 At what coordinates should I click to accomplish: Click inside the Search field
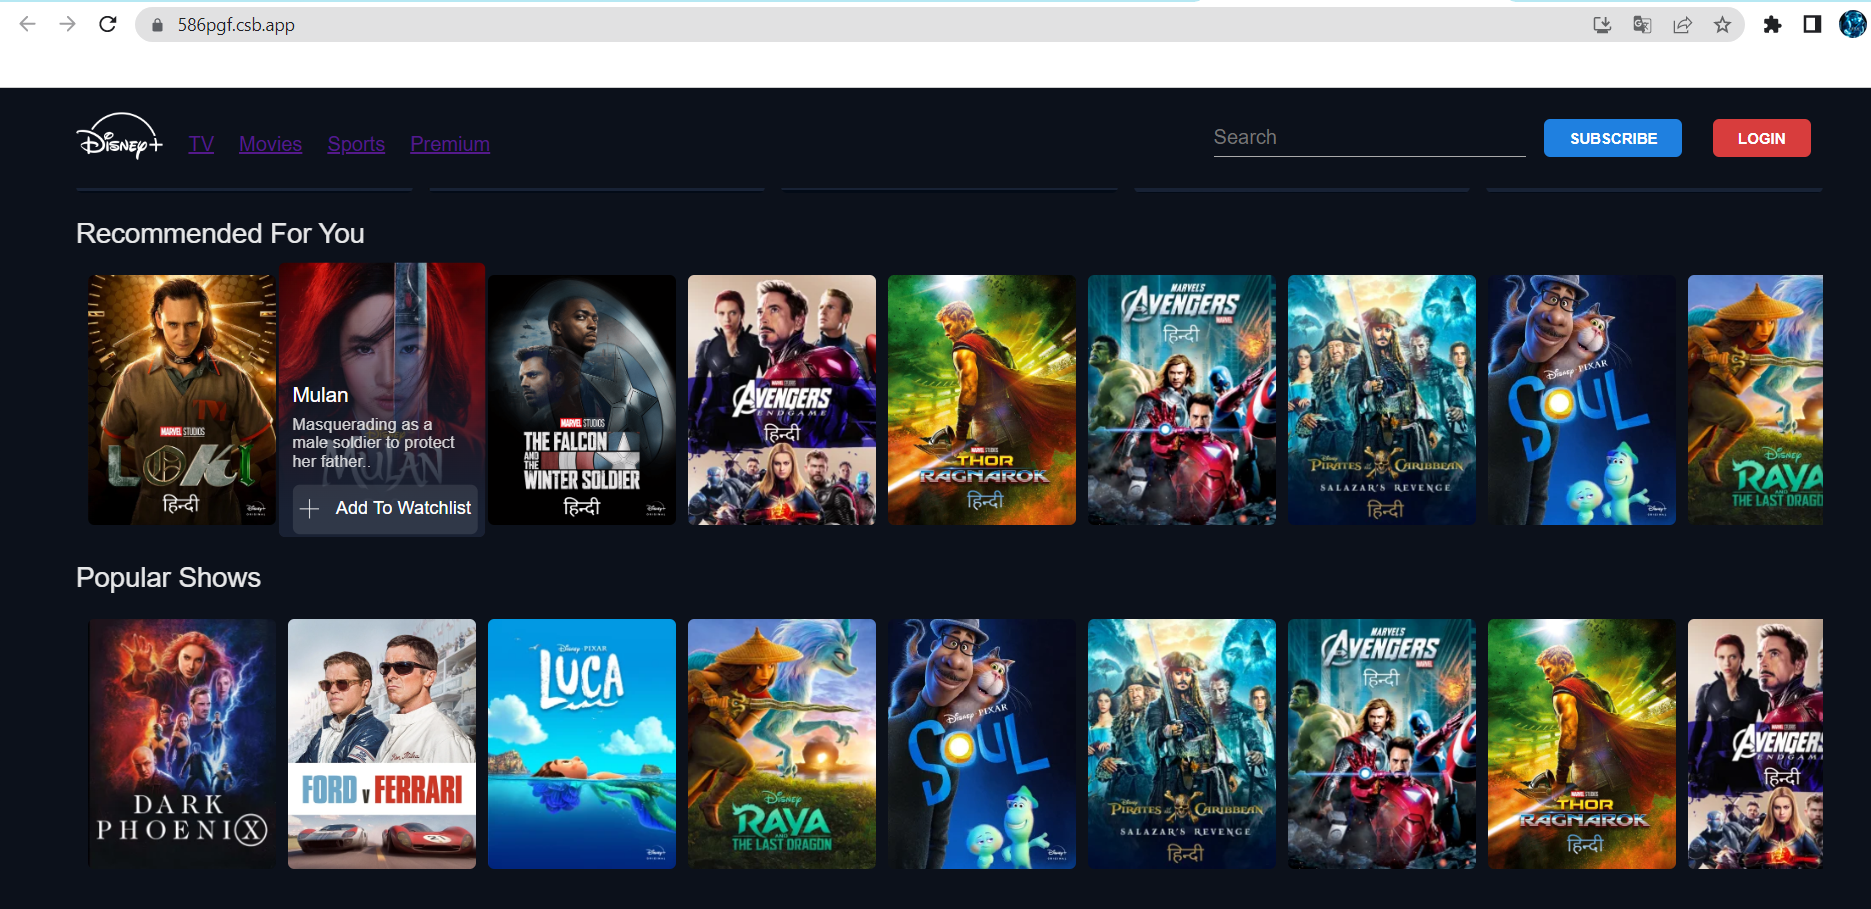coord(1369,137)
